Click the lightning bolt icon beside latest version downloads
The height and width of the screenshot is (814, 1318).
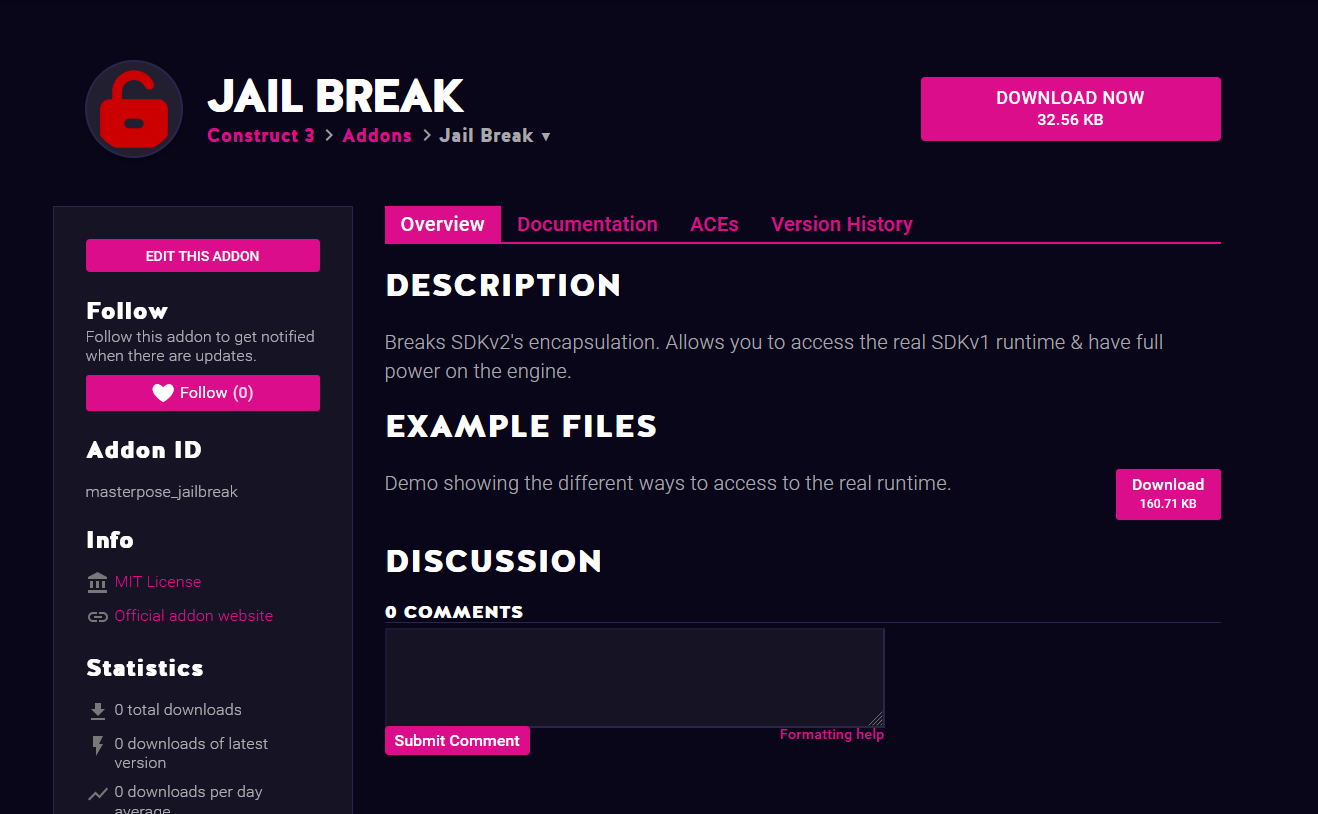point(97,745)
